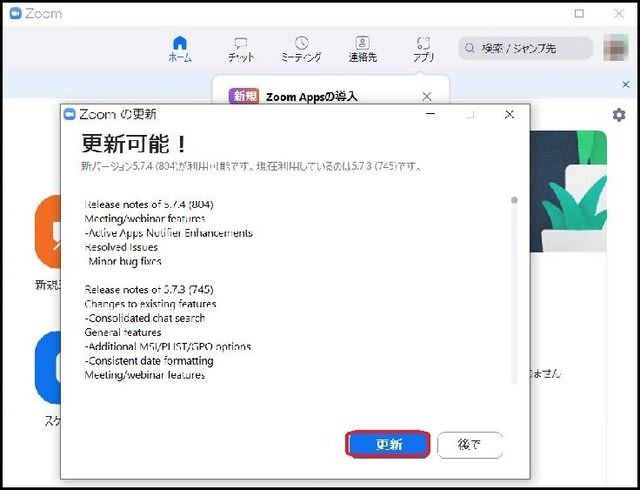The height and width of the screenshot is (490, 640).
Task: Click 'Release notes of 5.7.3 (745)' text
Action: click(149, 290)
